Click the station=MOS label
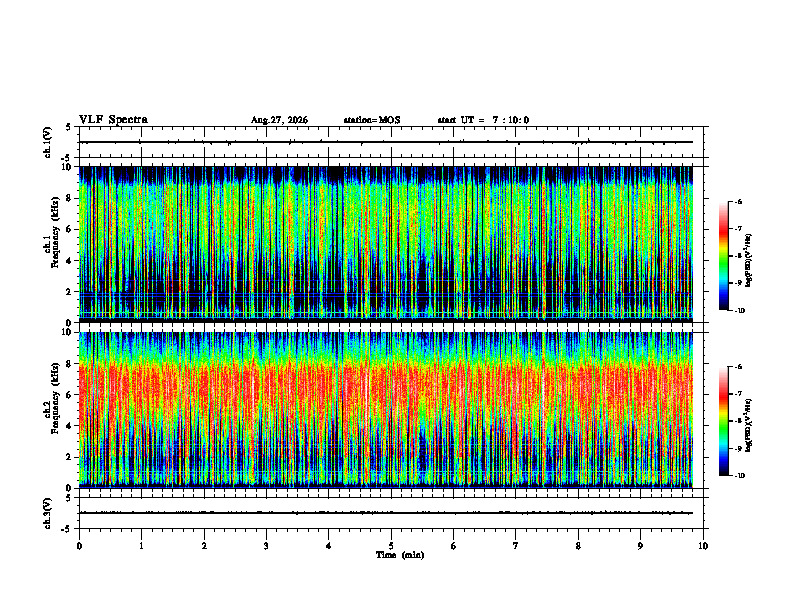792x612 pixels. point(372,120)
